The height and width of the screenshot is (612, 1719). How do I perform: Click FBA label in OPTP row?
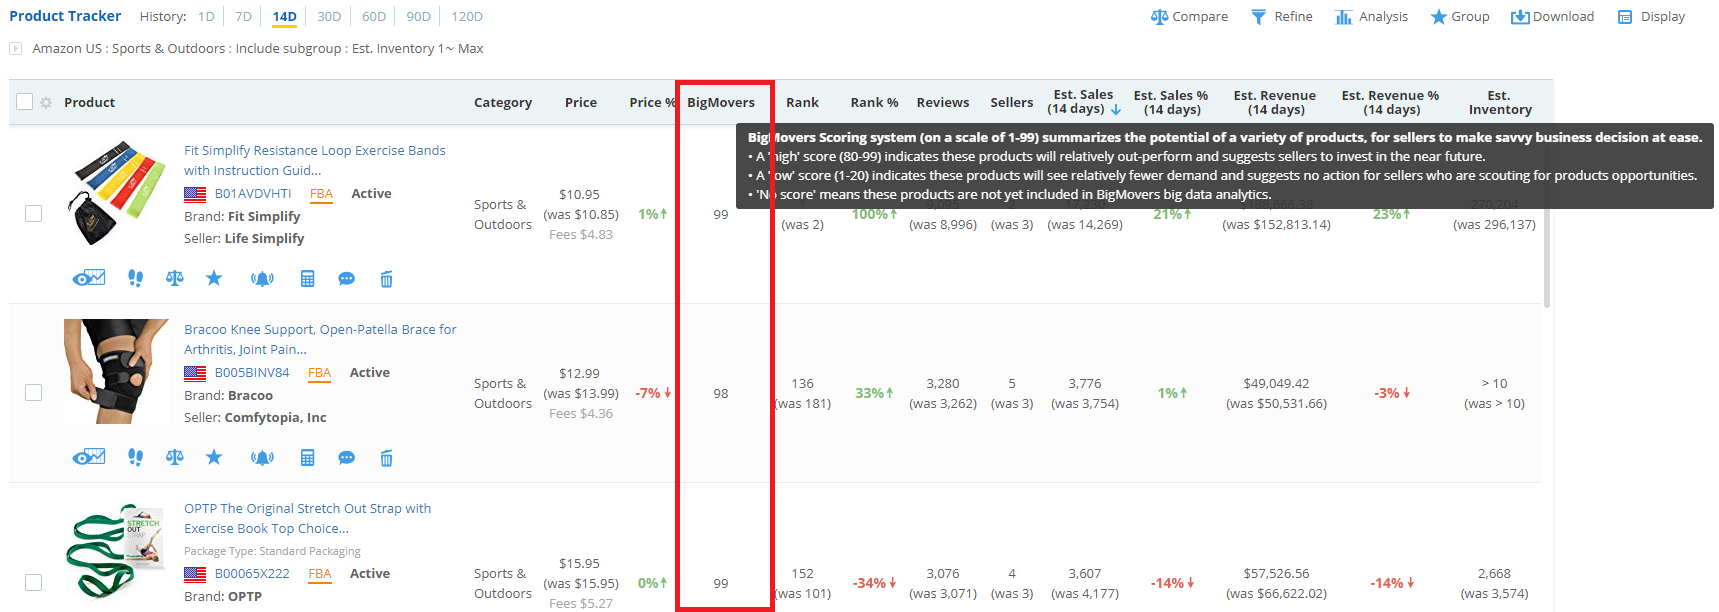point(320,574)
